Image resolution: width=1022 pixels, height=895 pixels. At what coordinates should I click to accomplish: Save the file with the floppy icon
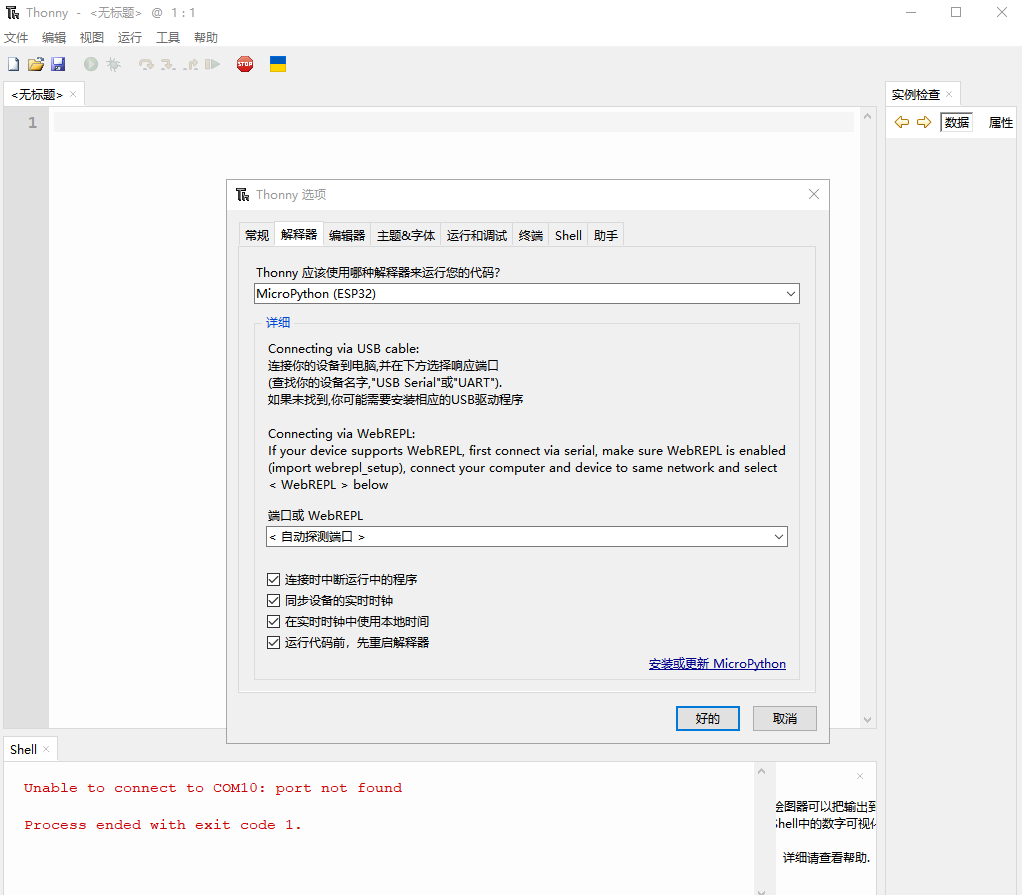[x=58, y=64]
